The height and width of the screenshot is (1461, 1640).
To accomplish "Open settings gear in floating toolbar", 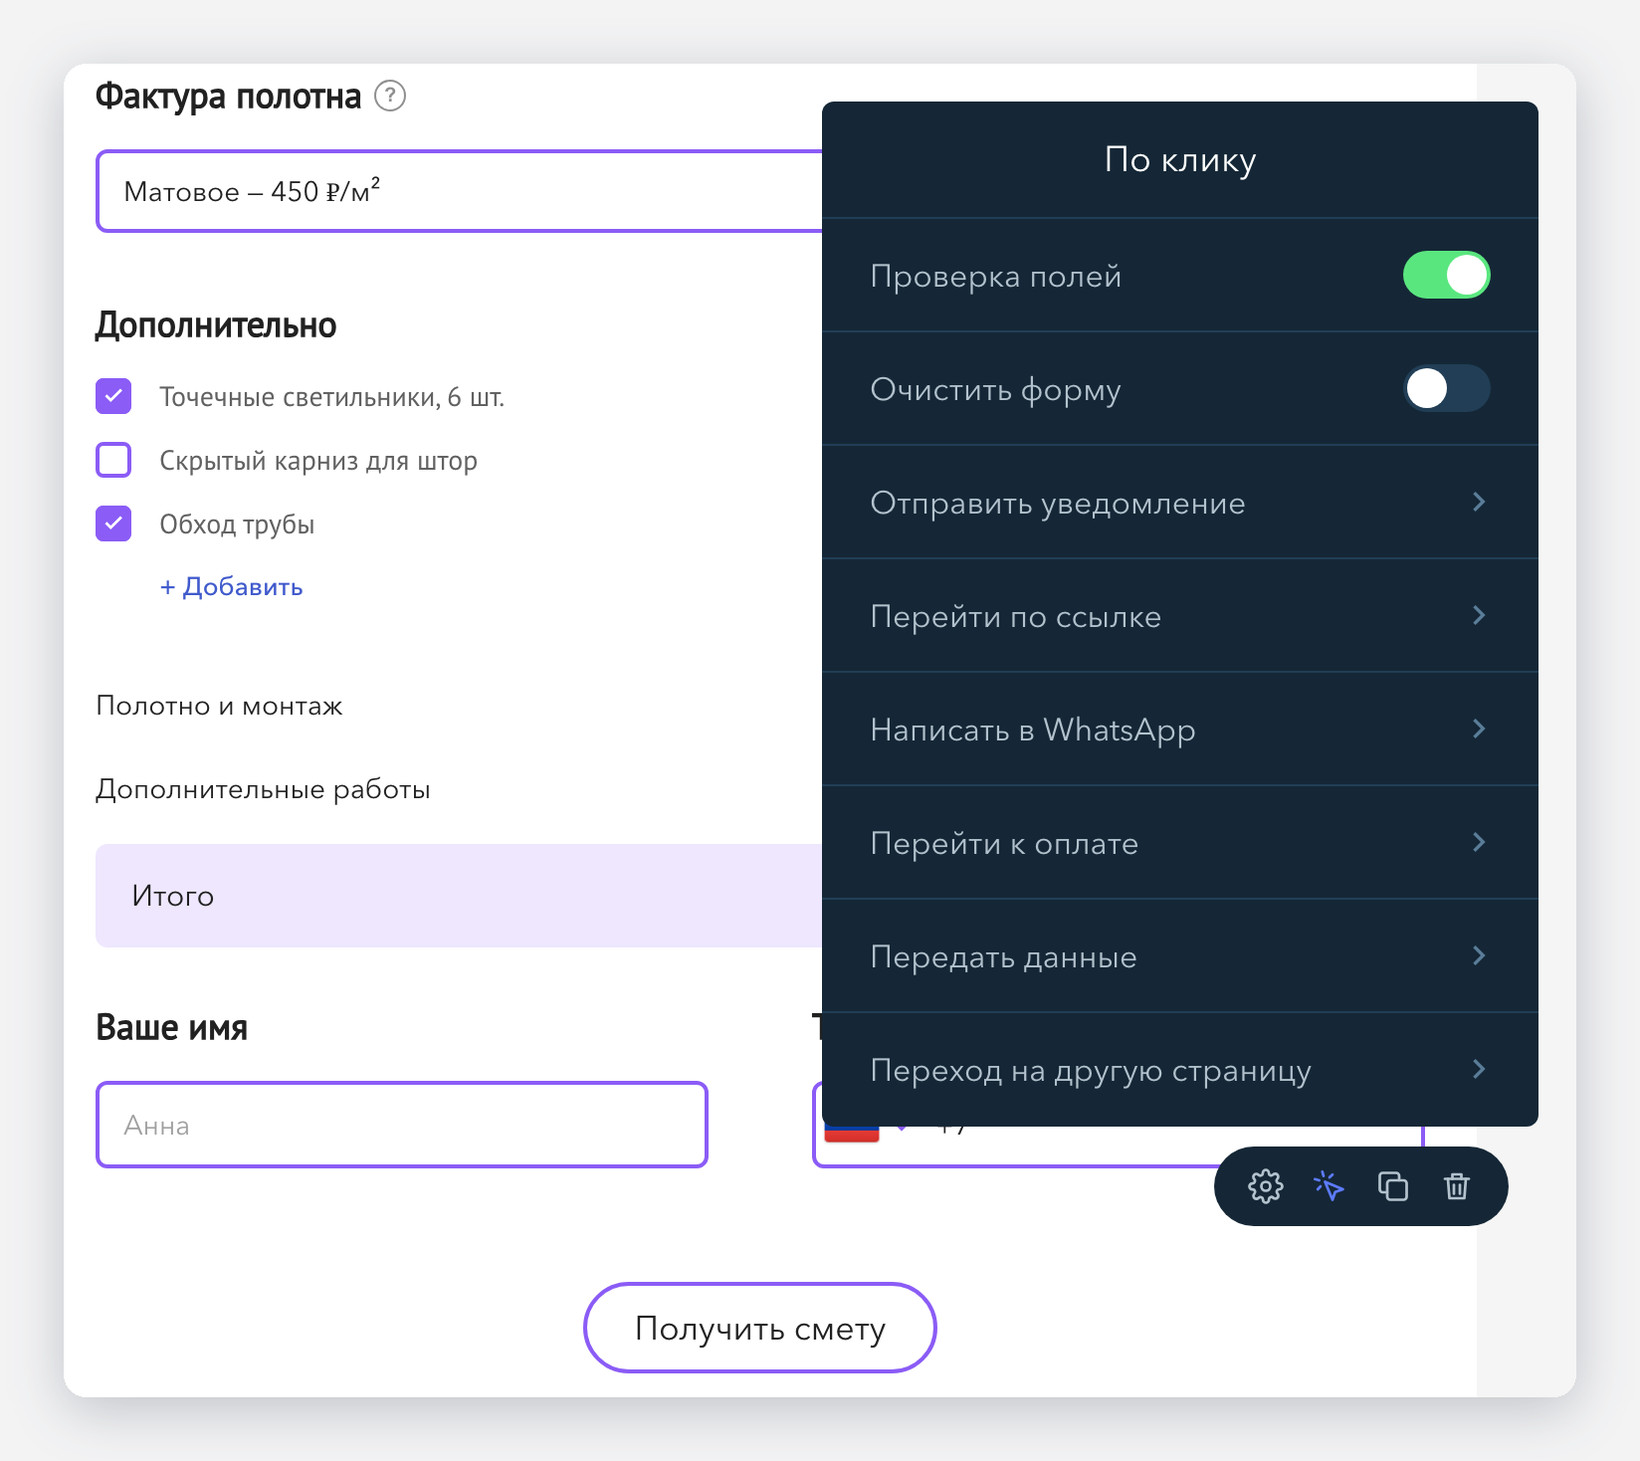I will click(x=1265, y=1186).
